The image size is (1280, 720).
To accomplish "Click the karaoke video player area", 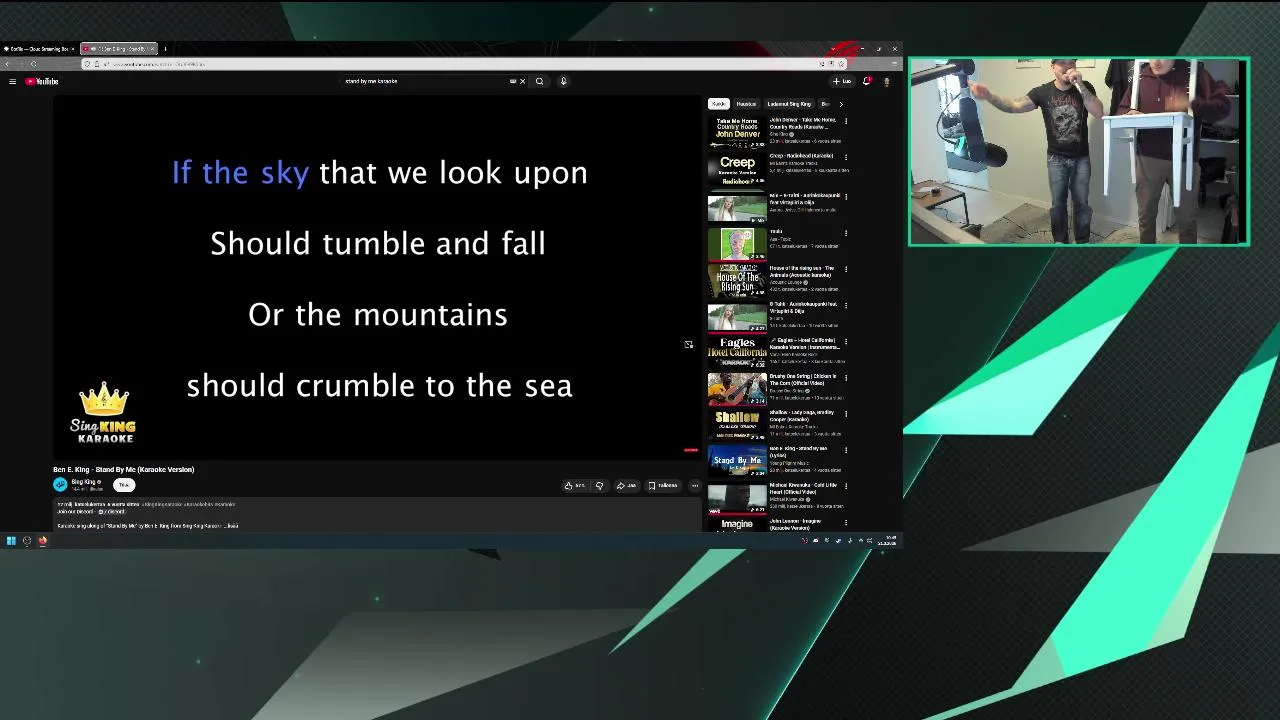I will pyautogui.click(x=377, y=277).
